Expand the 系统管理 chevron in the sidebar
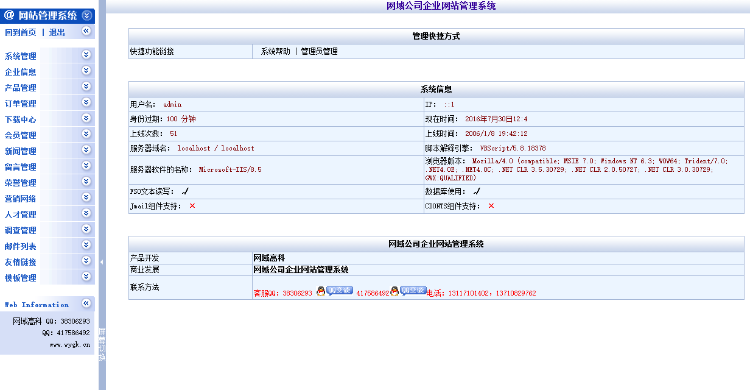Screen dimensions: 750x390 [86, 55]
